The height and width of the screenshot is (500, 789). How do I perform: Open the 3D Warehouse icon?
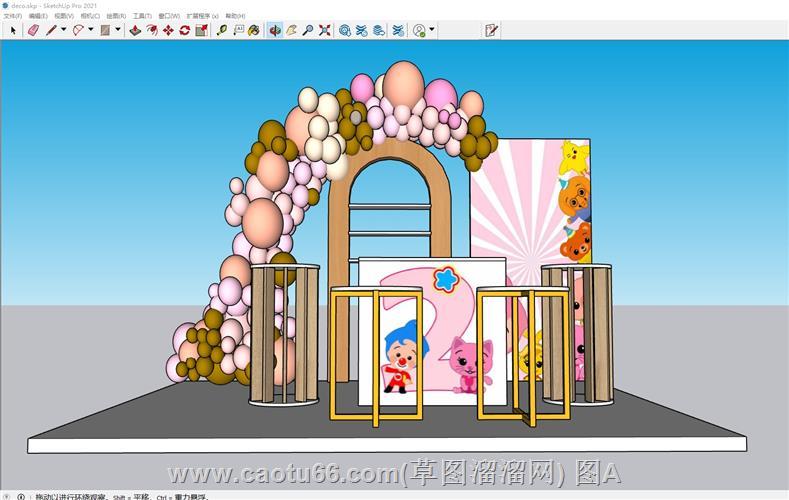(345, 31)
